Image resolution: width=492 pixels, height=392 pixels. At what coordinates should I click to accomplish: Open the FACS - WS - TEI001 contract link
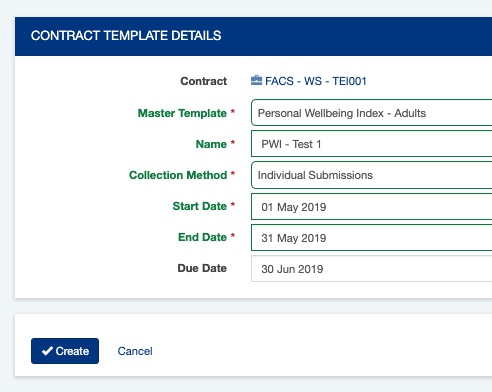(316, 81)
